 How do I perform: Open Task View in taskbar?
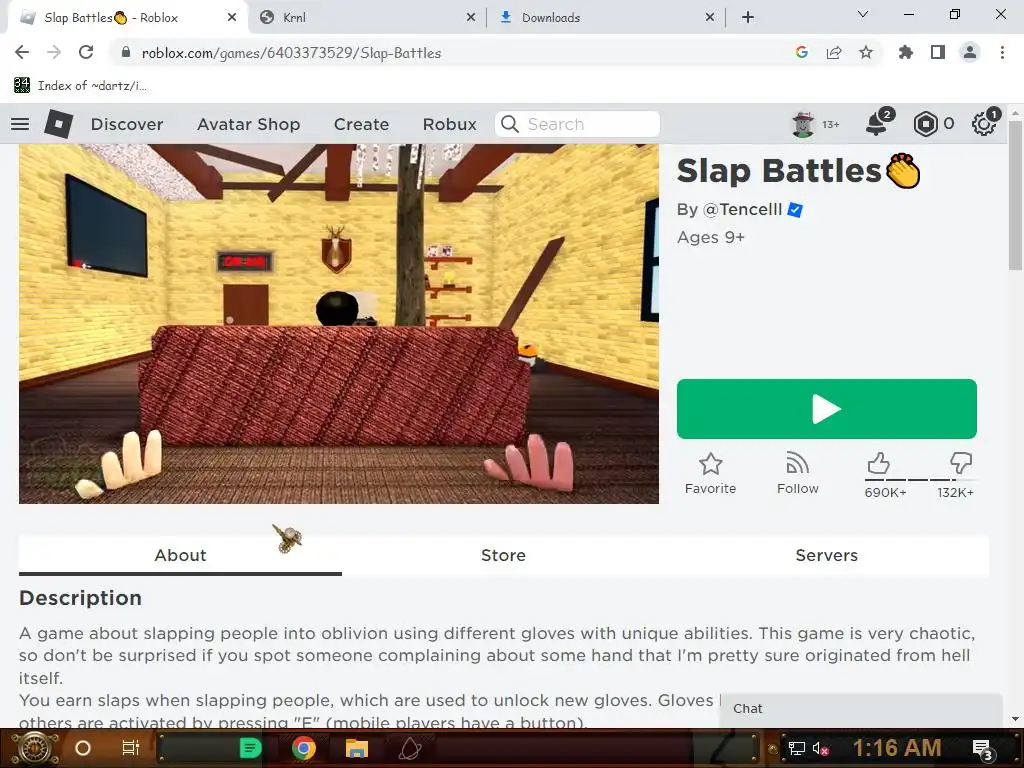131,748
